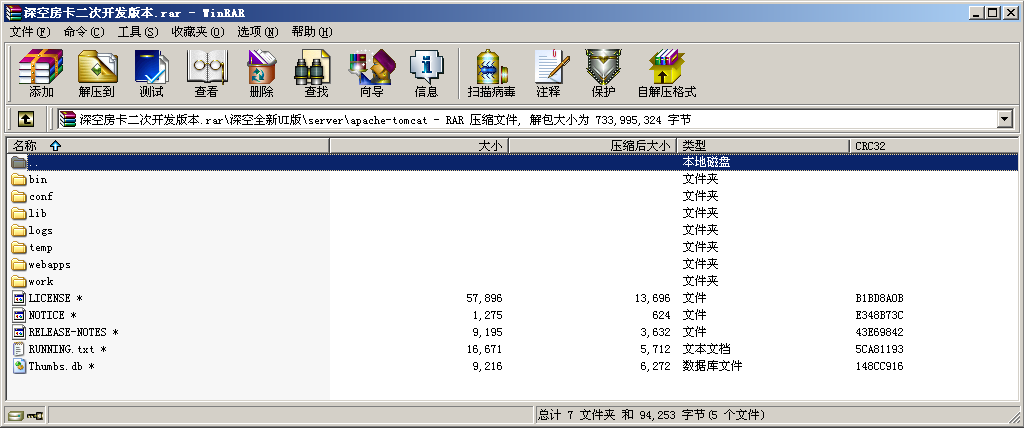Image resolution: width=1024 pixels, height=428 pixels.
Task: Go up one folder level button
Action: click(26, 120)
